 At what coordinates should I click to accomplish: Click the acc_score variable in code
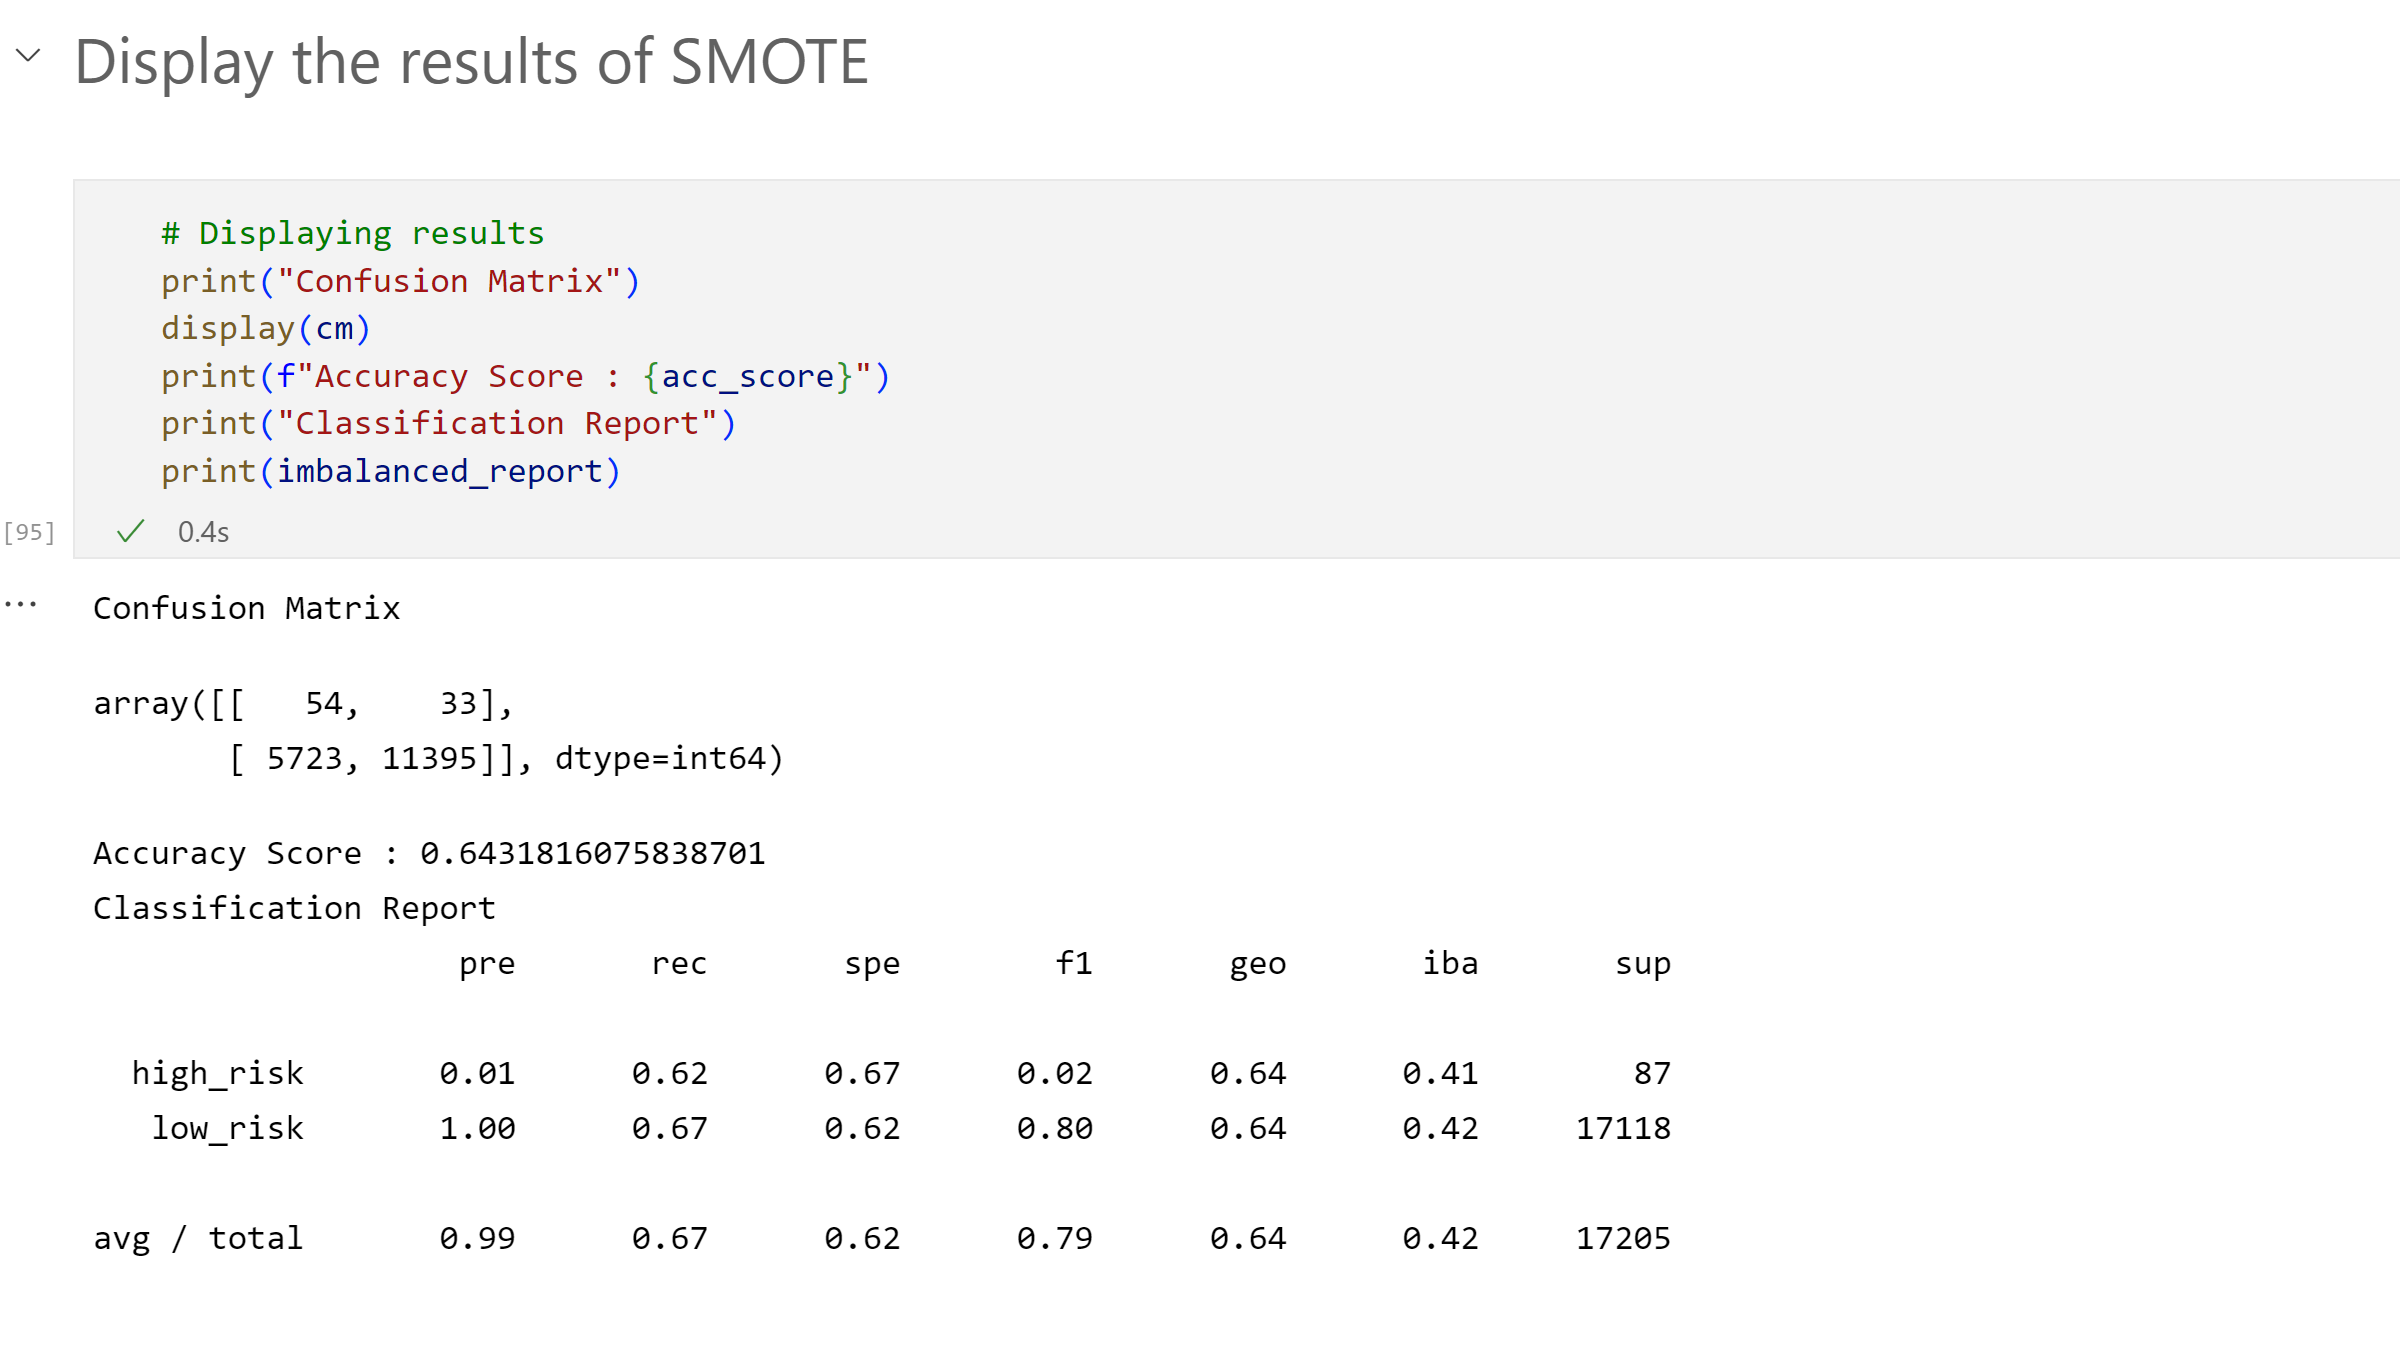[747, 376]
